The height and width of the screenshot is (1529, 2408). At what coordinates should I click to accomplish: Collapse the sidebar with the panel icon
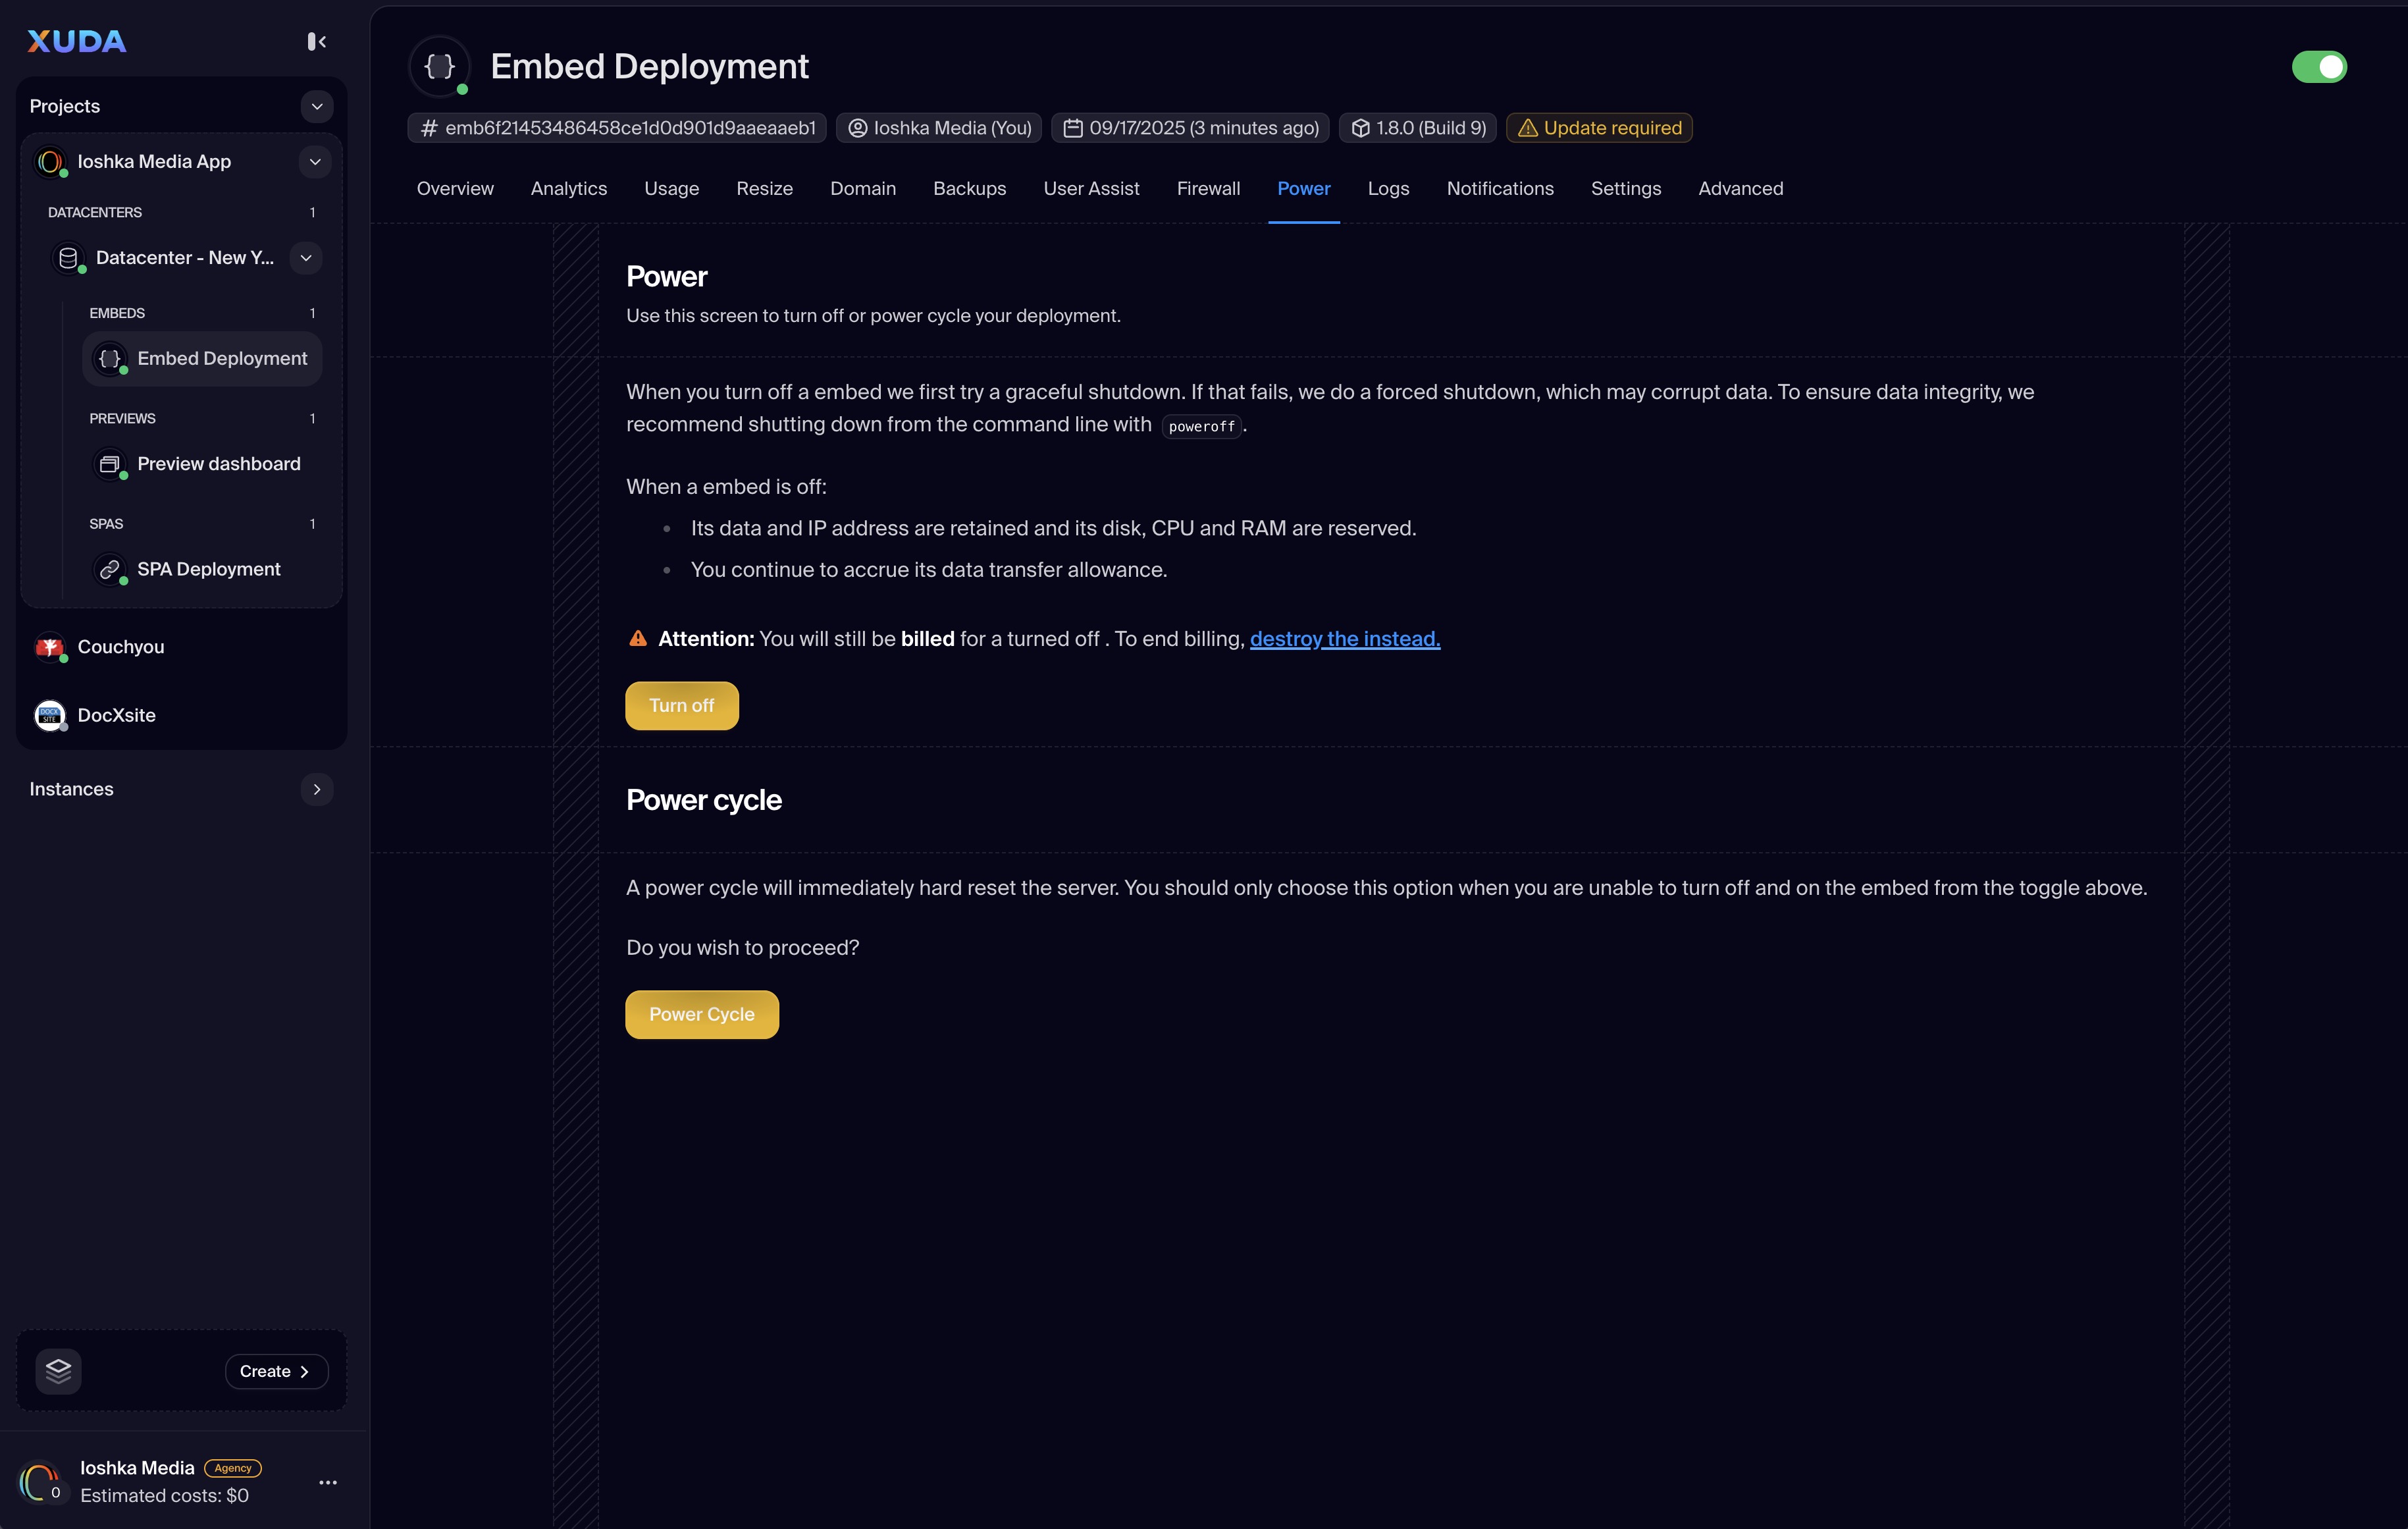316,41
